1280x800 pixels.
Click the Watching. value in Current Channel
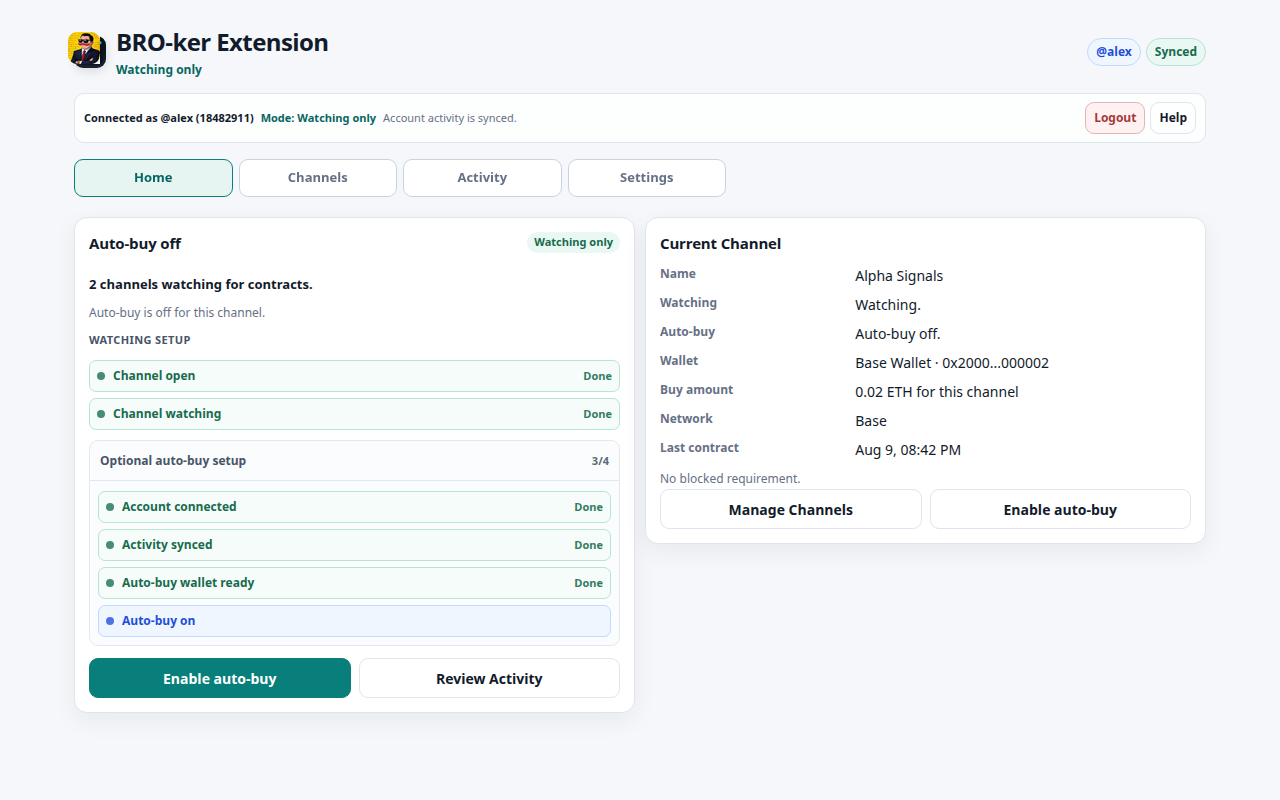coord(888,305)
